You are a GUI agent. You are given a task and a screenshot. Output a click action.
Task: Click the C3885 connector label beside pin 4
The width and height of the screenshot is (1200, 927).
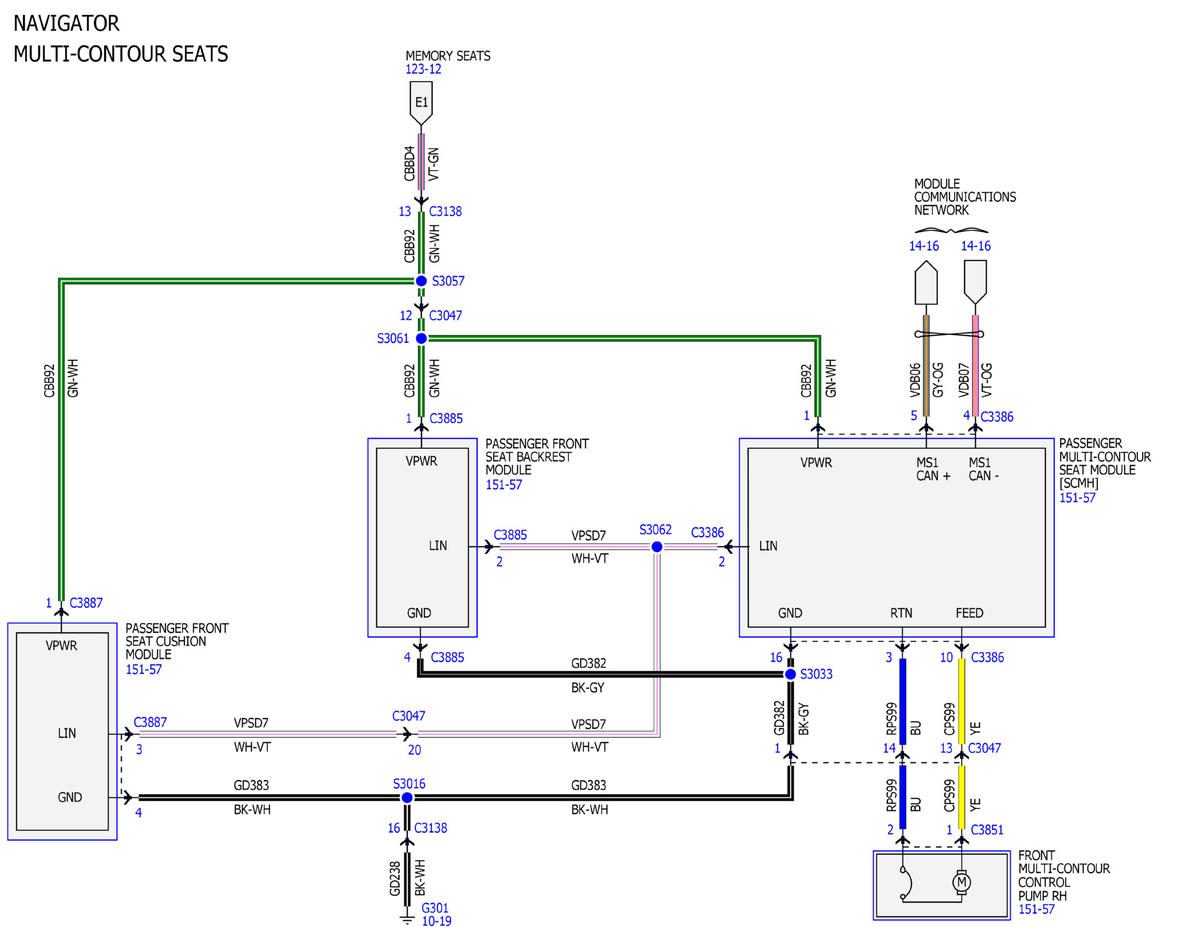tap(447, 657)
